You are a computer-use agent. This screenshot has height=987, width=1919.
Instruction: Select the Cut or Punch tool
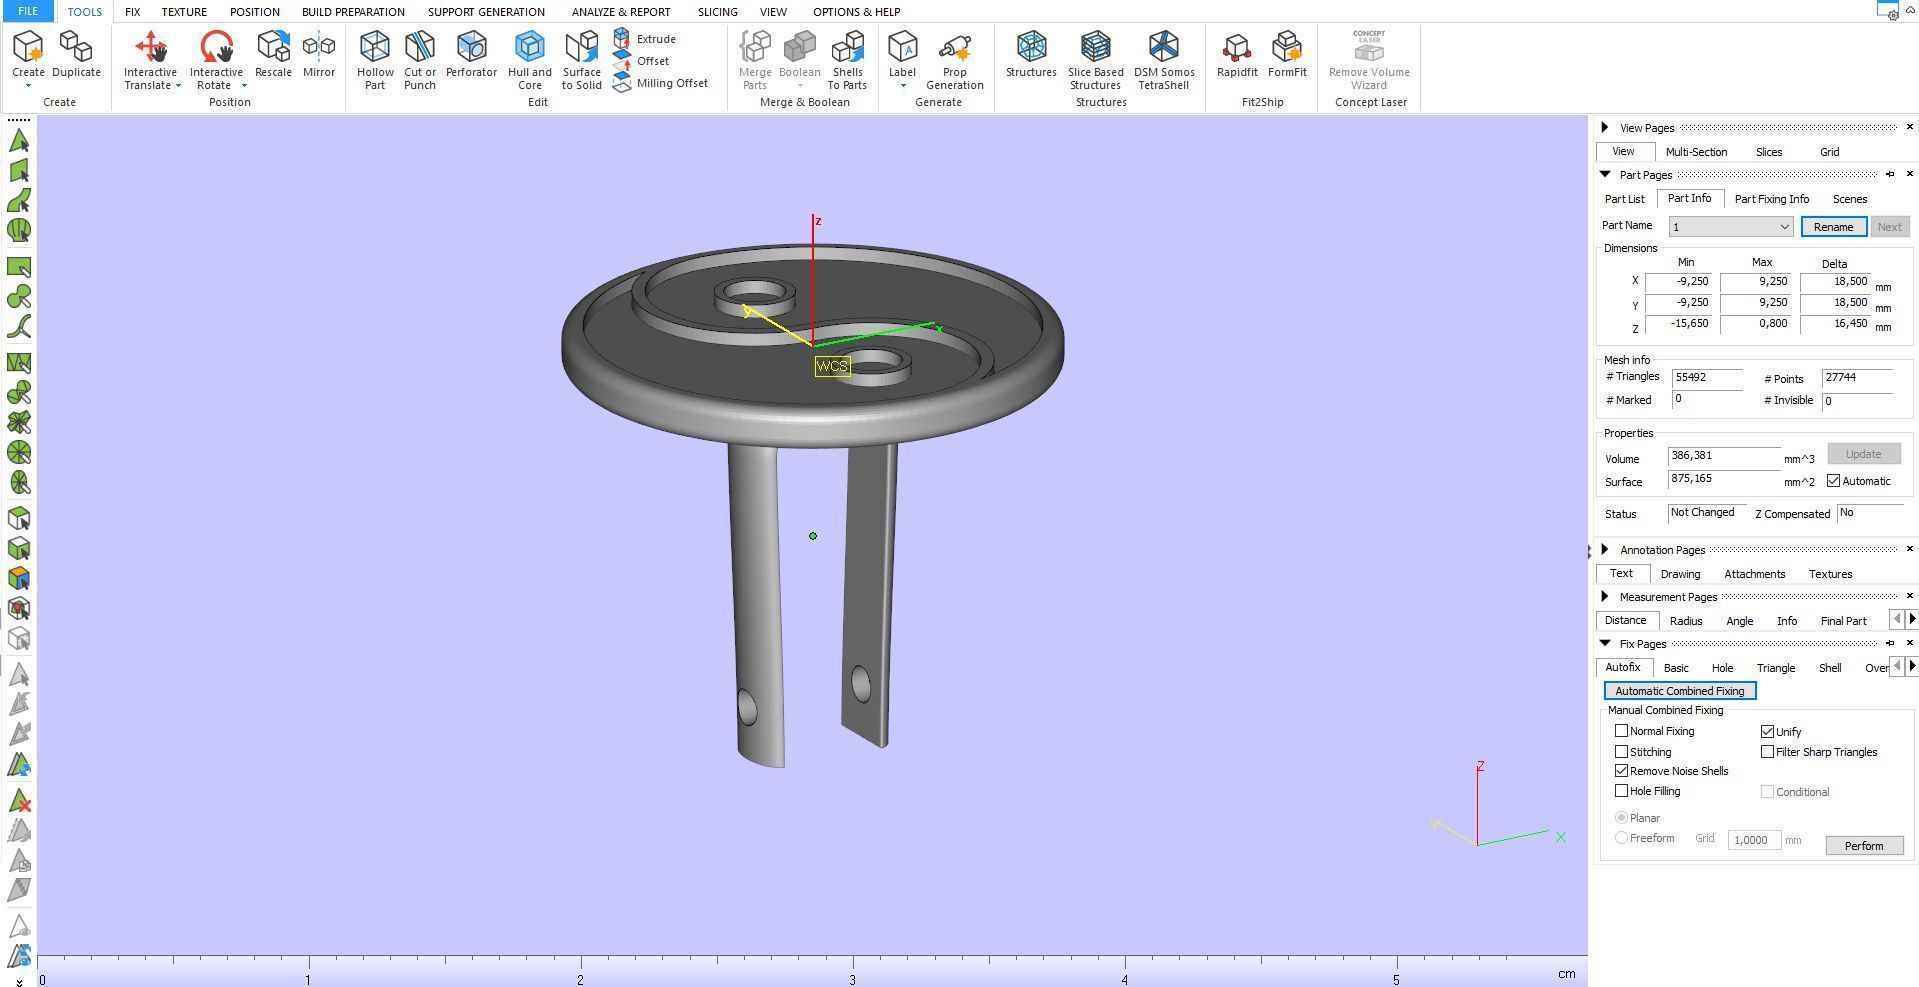420,59
